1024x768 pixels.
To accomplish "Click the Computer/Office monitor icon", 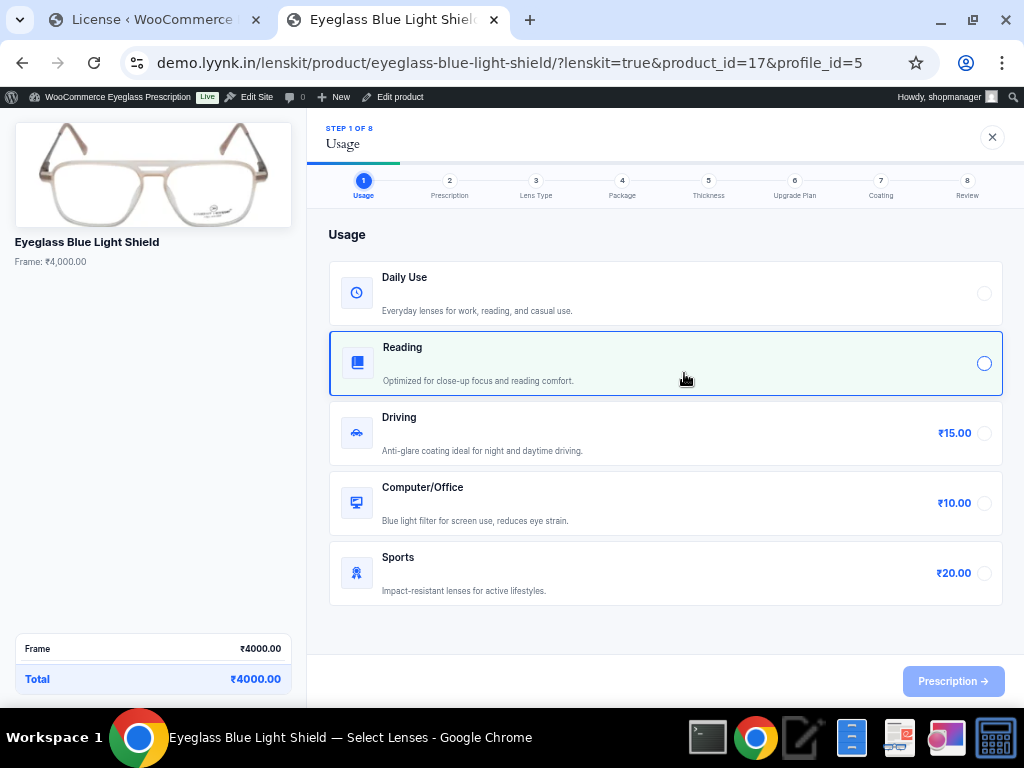I will [x=357, y=503].
